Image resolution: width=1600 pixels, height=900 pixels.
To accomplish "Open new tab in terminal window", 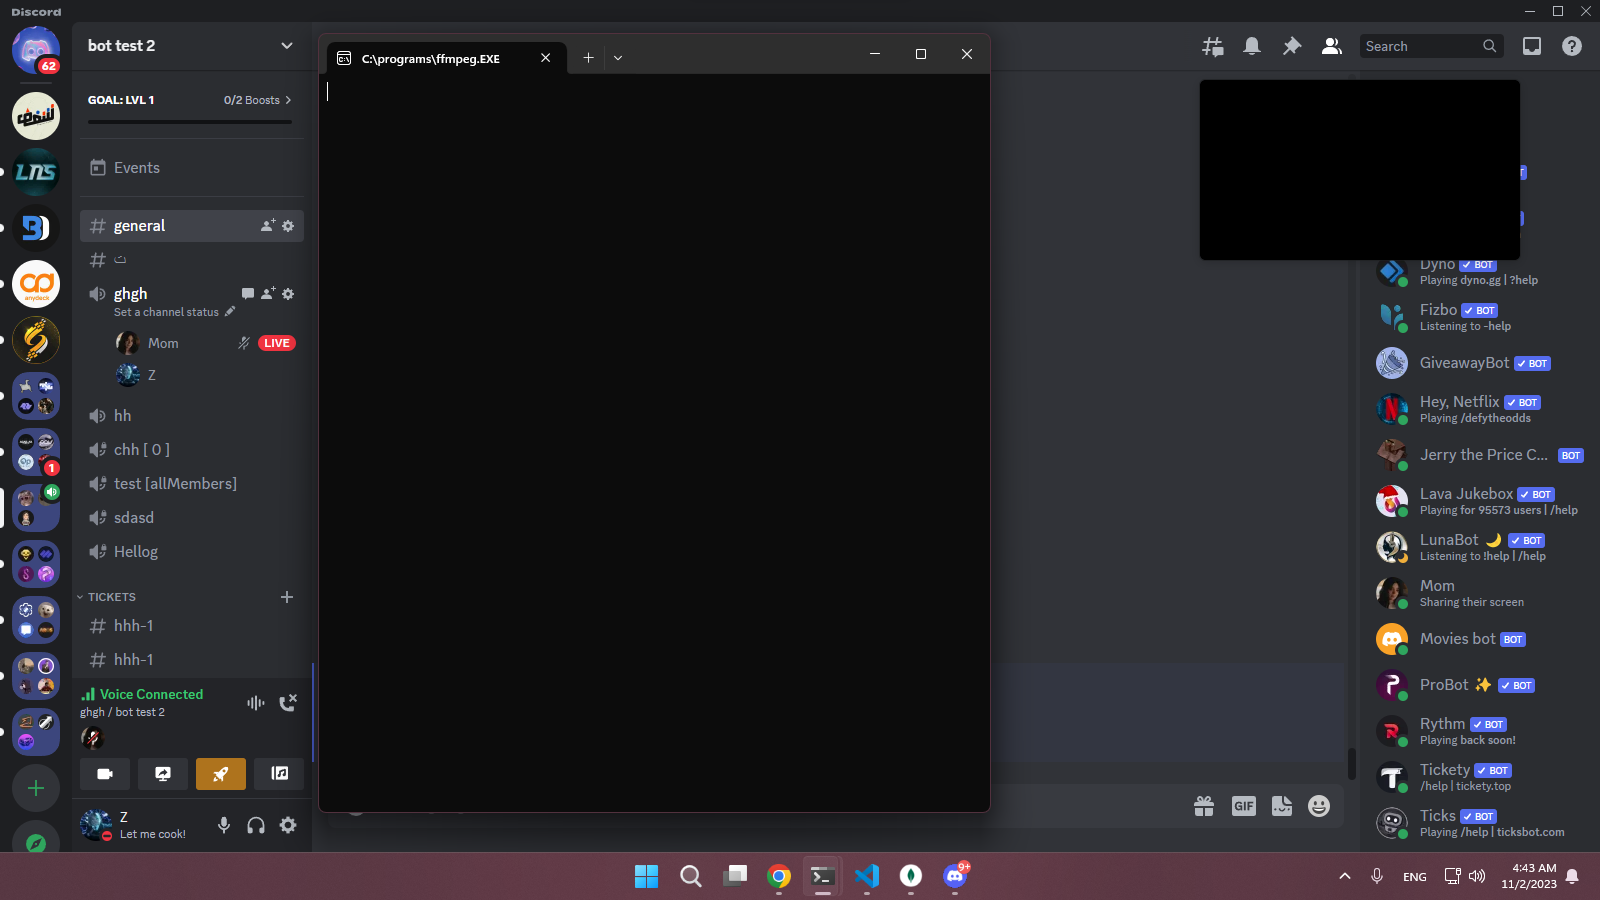I will [x=588, y=58].
